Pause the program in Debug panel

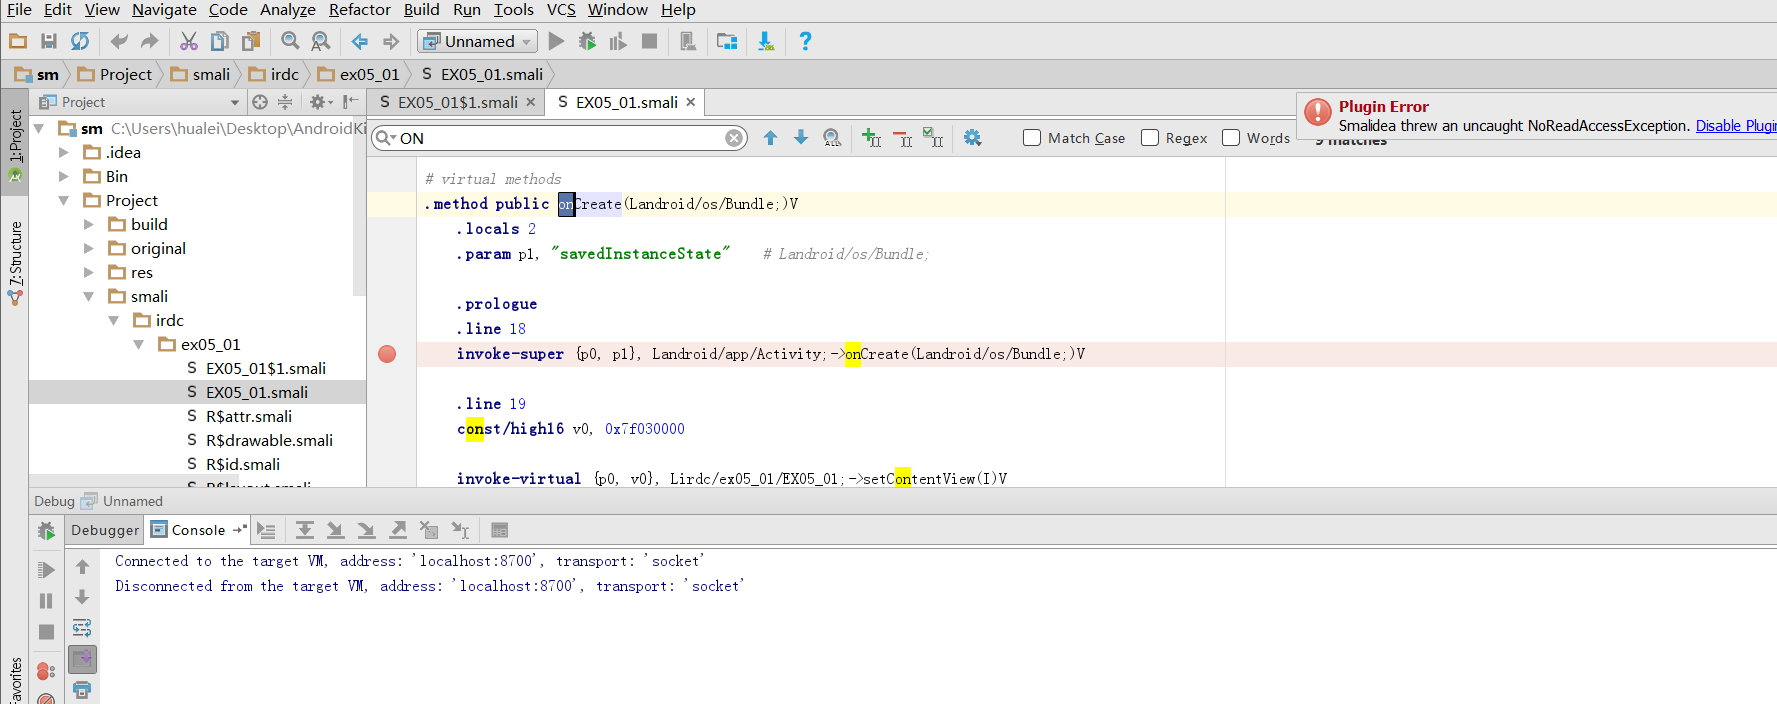coord(46,601)
